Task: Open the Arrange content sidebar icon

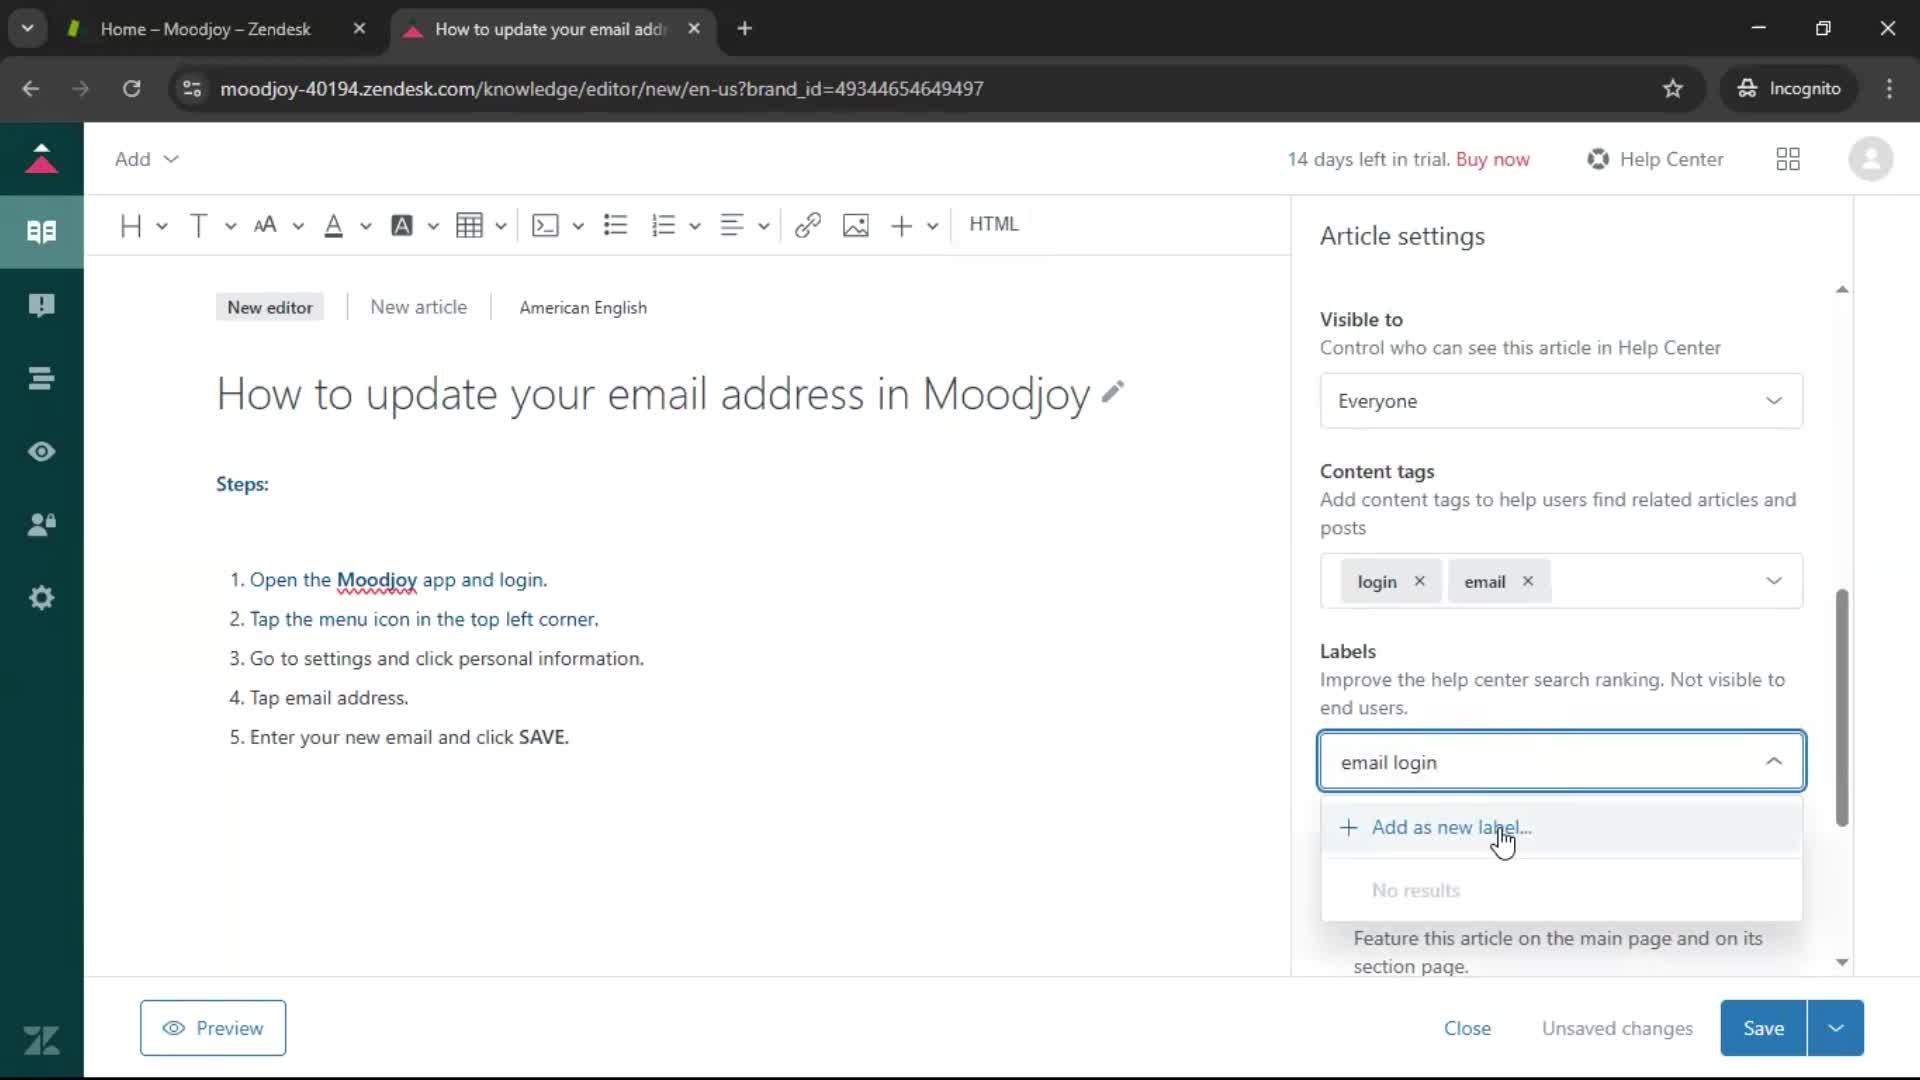Action: pos(41,378)
